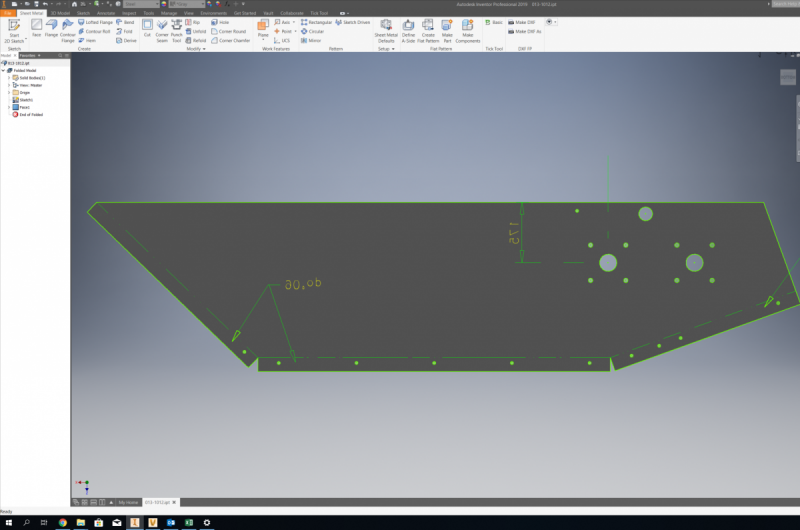The height and width of the screenshot is (530, 800).
Task: Select the Hem tool
Action: coord(87,41)
